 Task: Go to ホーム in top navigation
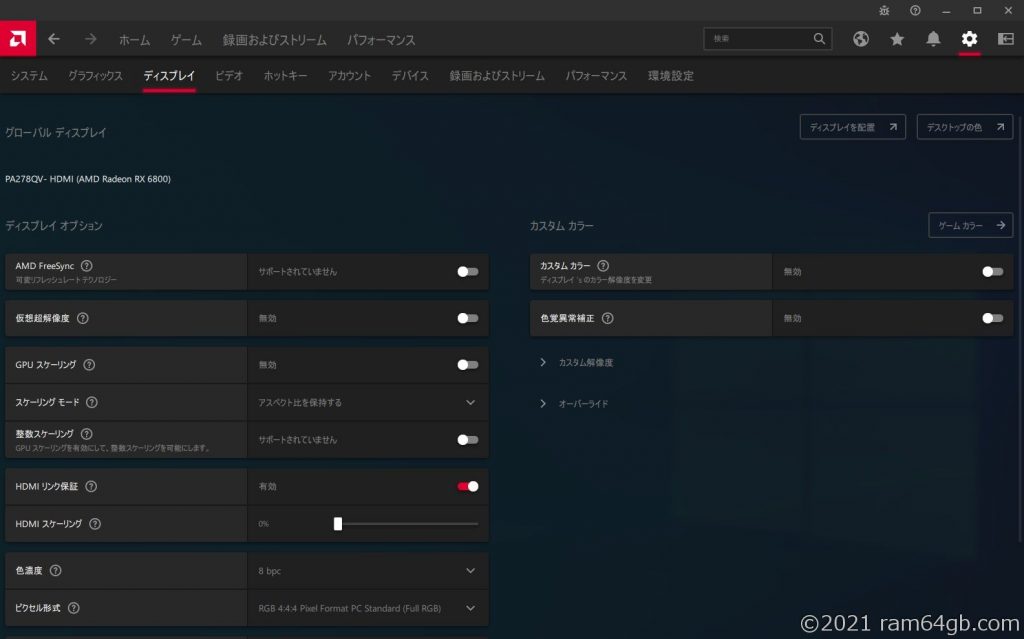135,40
